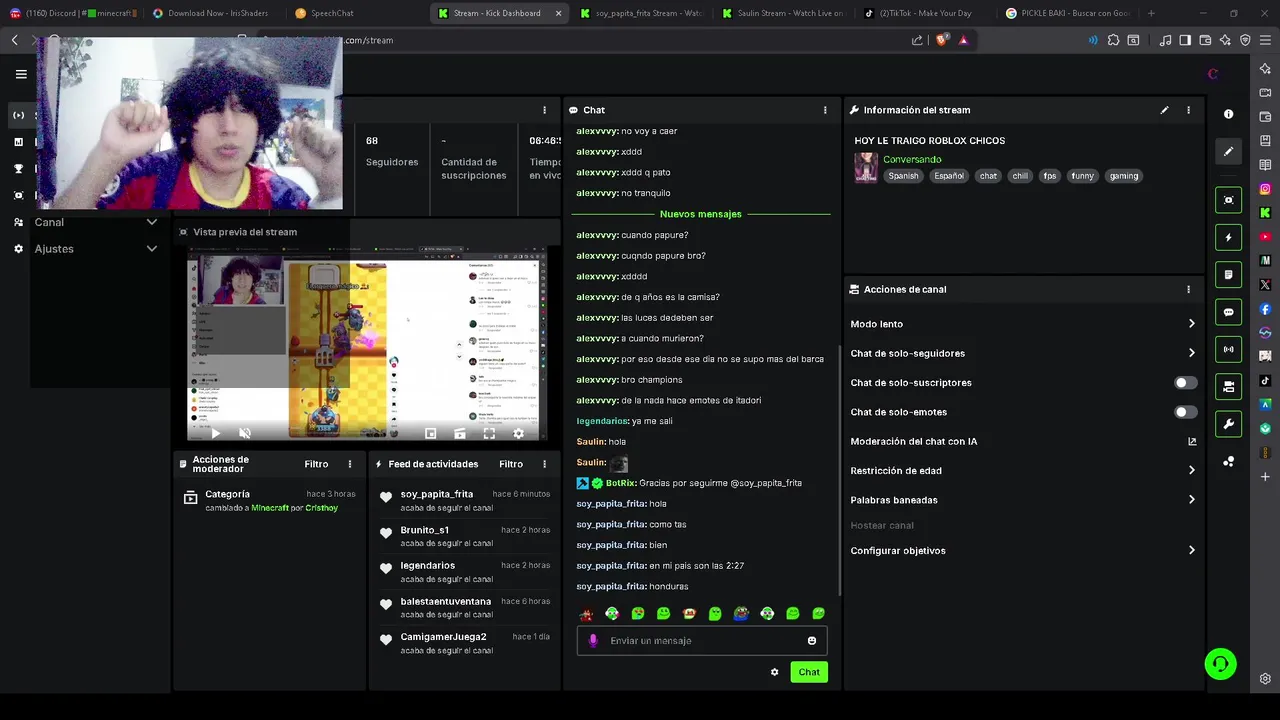Open browser sidebar settings gear at bottom
1280x720 pixels.
1265,679
